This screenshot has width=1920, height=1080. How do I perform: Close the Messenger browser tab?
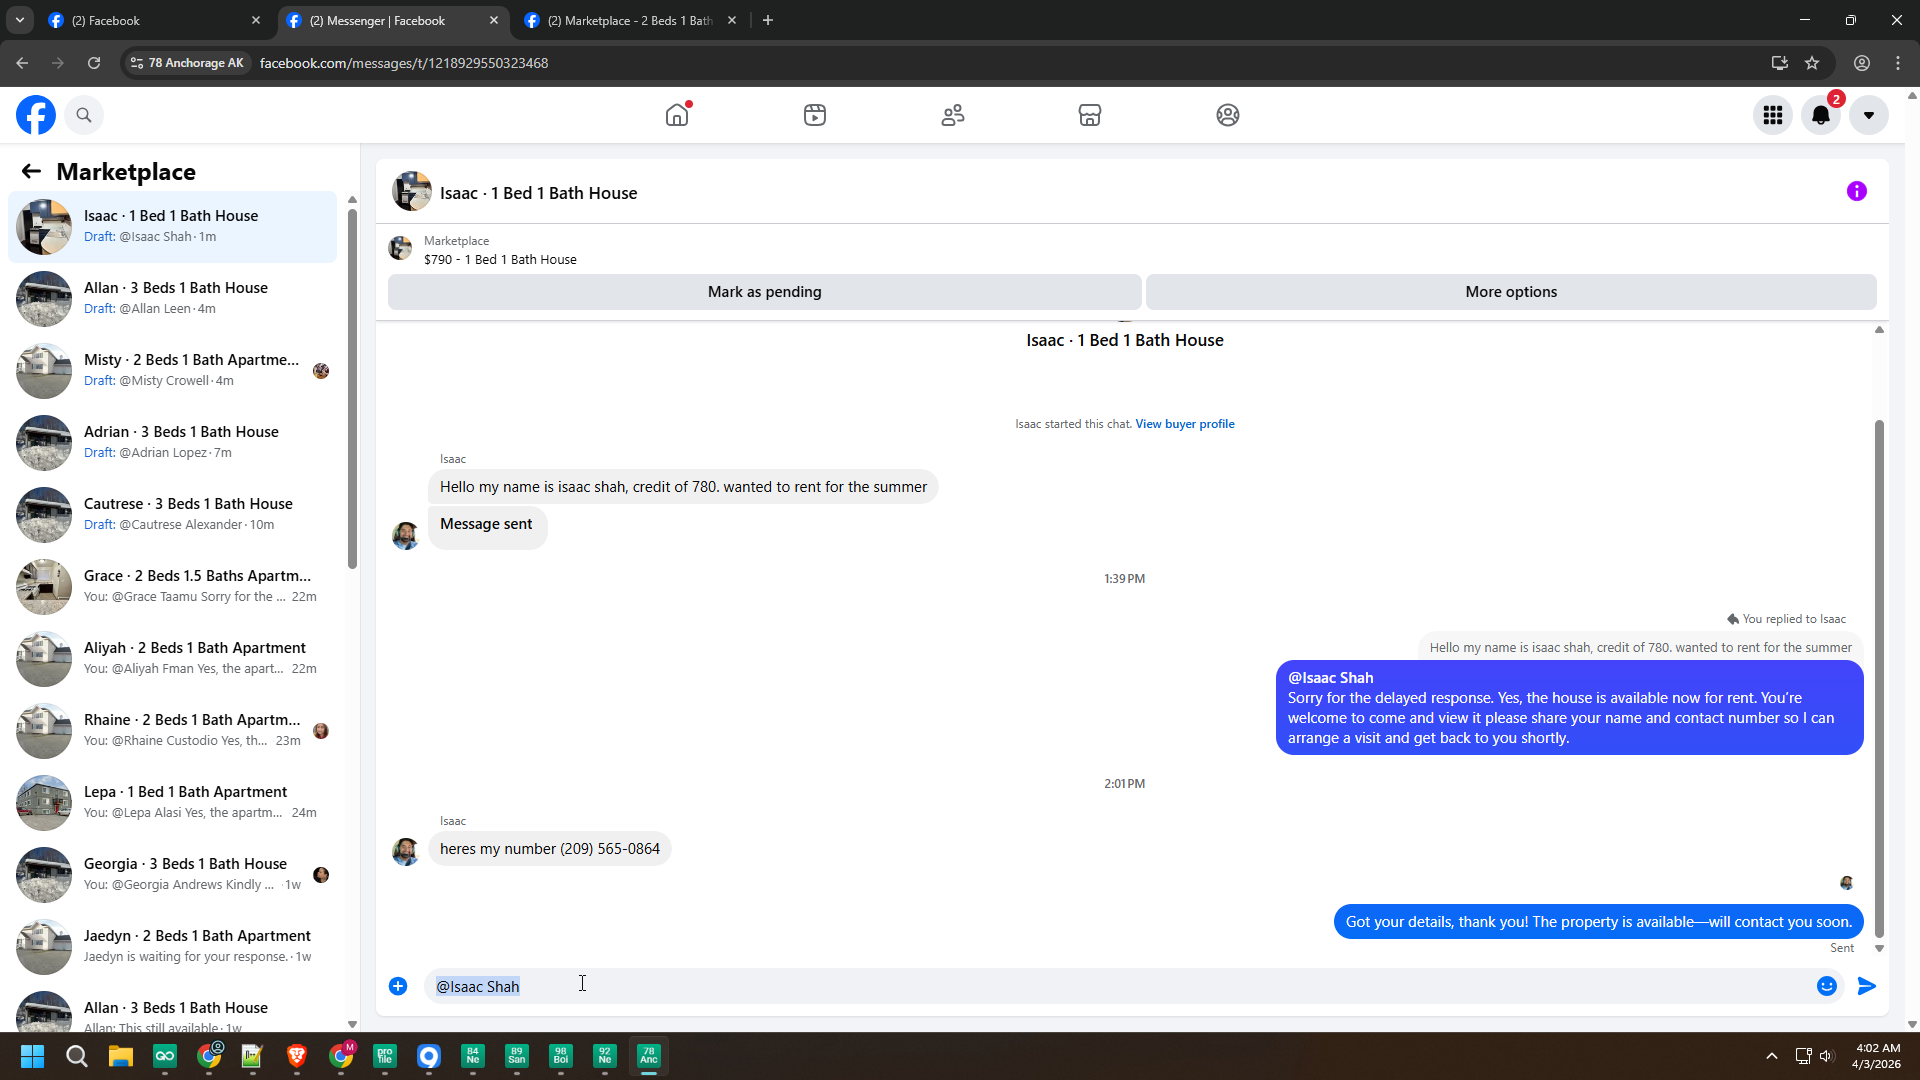click(x=494, y=20)
